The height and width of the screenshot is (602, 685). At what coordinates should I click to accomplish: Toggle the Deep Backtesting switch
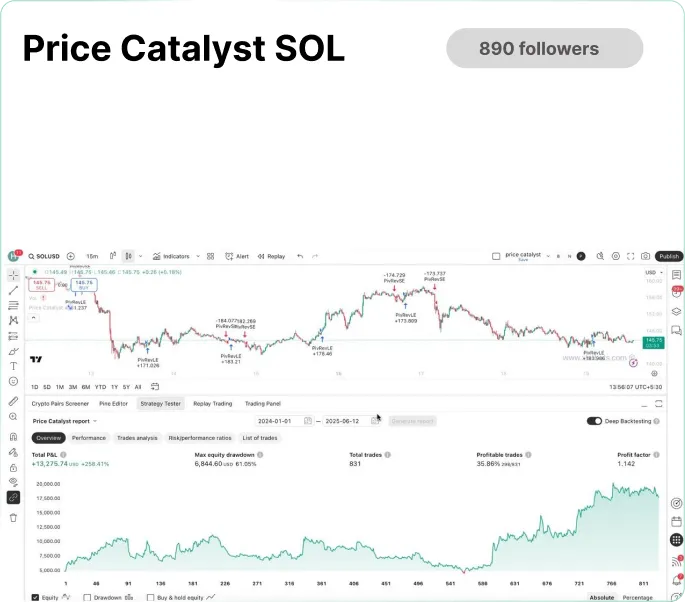coord(594,421)
